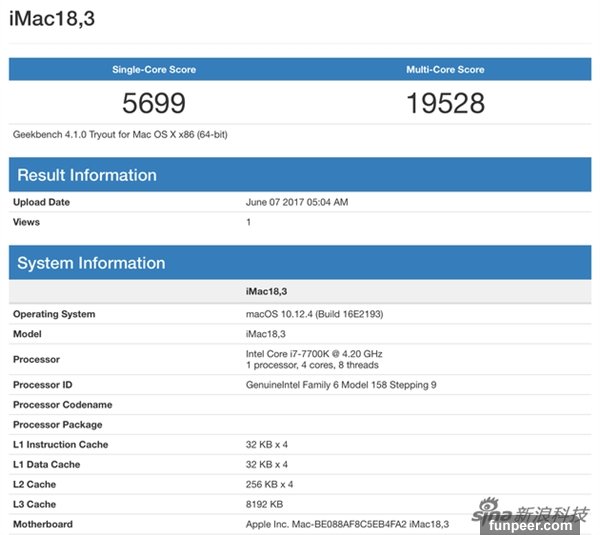Viewport: 600px width, 535px height.
Task: Click the Processor Codename row label
Action: pos(62,405)
